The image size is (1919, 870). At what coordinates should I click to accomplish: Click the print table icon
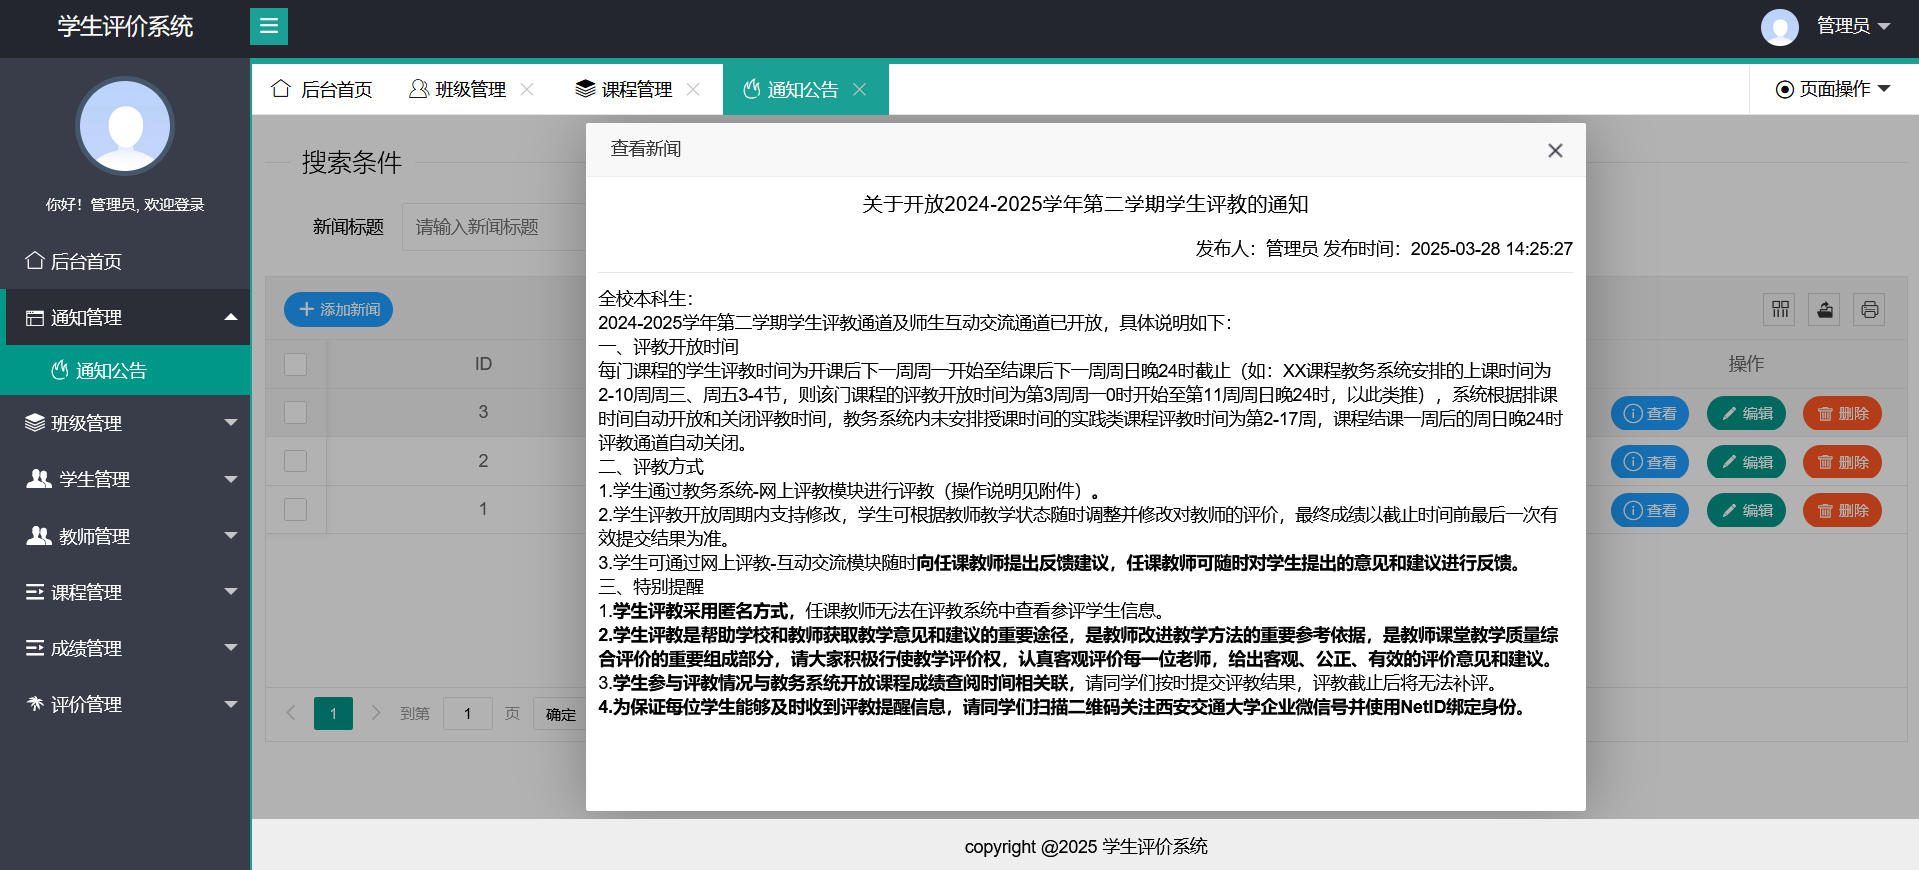[1869, 310]
